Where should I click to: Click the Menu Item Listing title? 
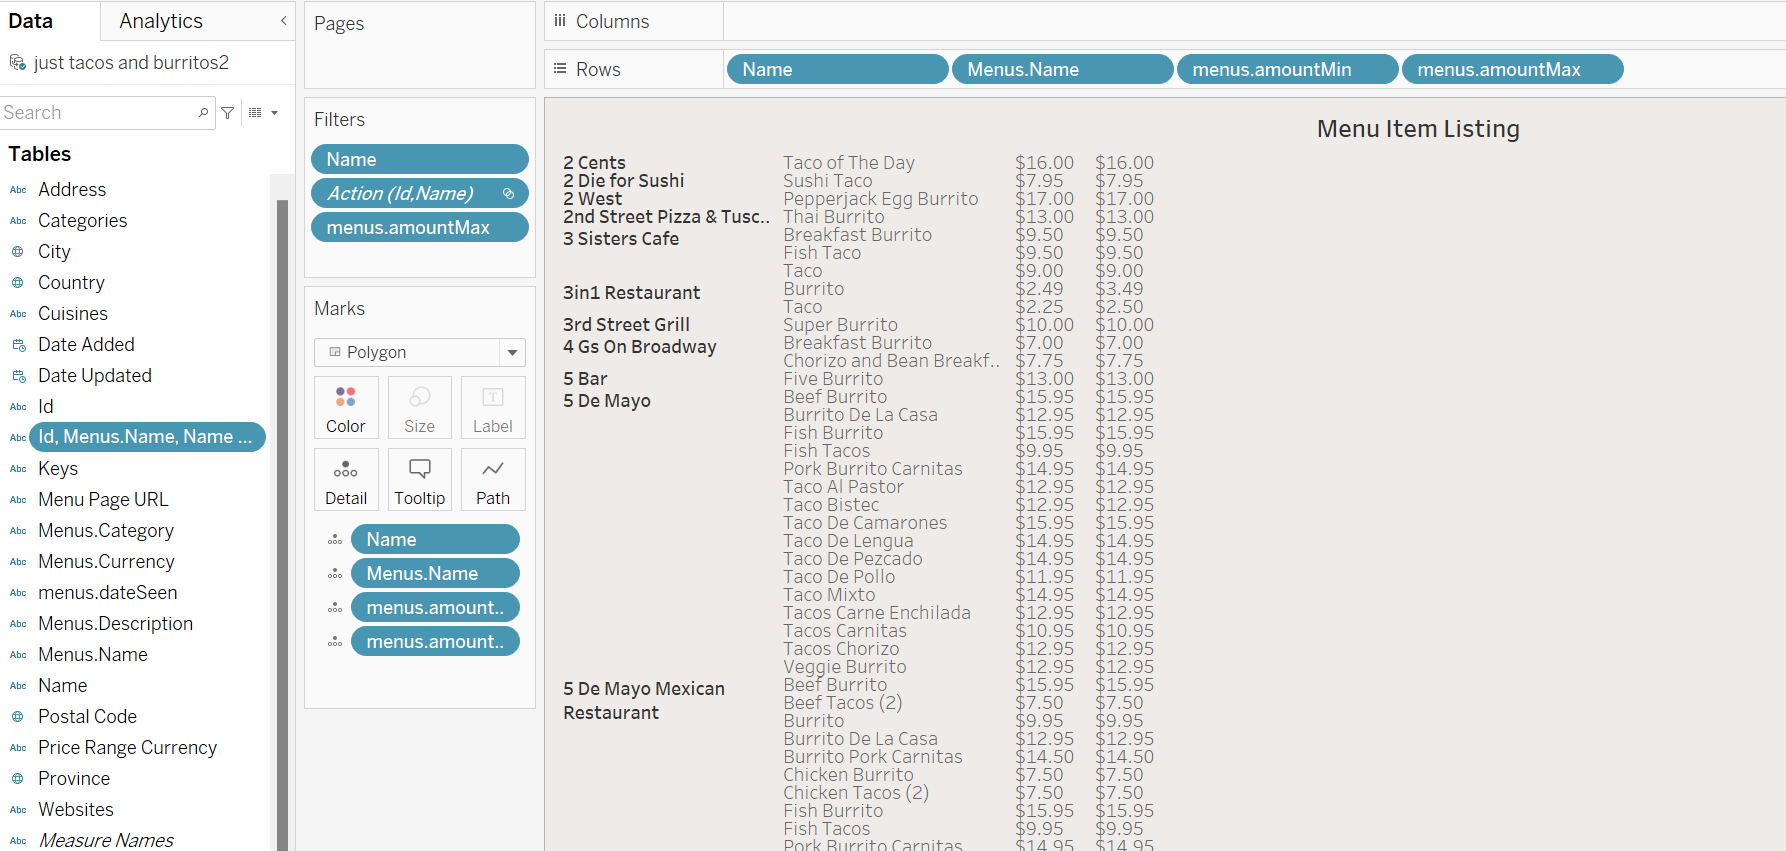coord(1418,129)
